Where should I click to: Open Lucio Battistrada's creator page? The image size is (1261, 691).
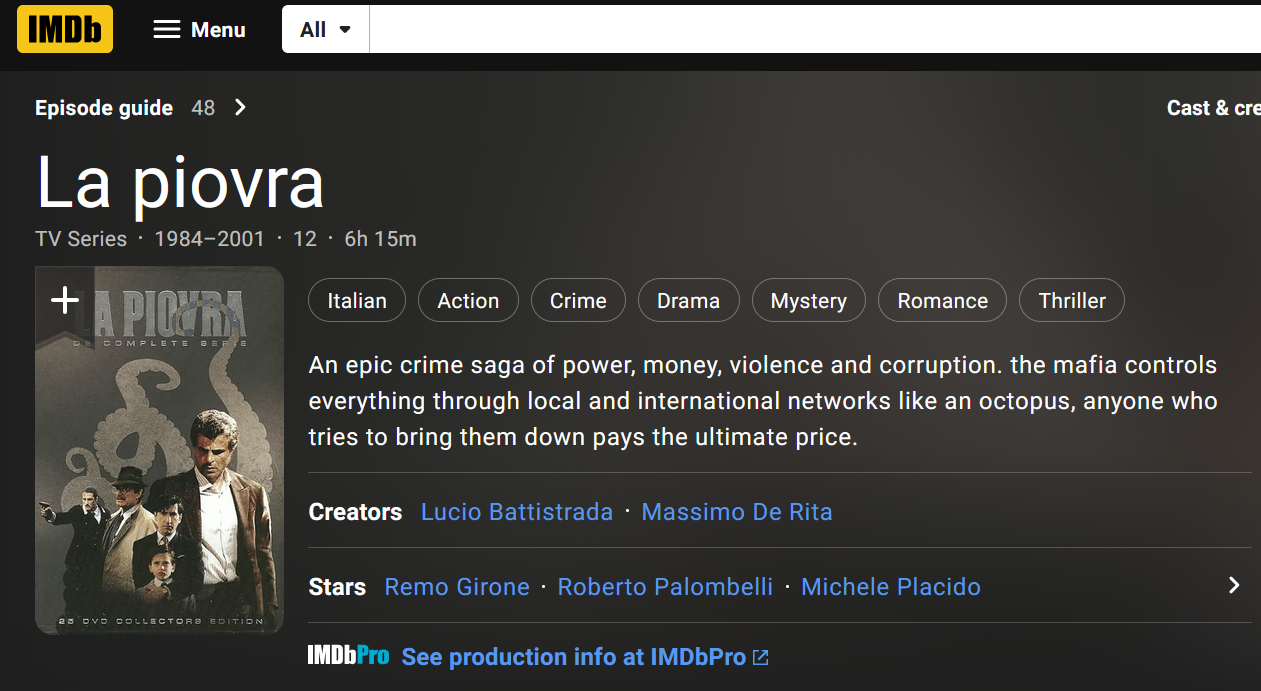coord(517,512)
